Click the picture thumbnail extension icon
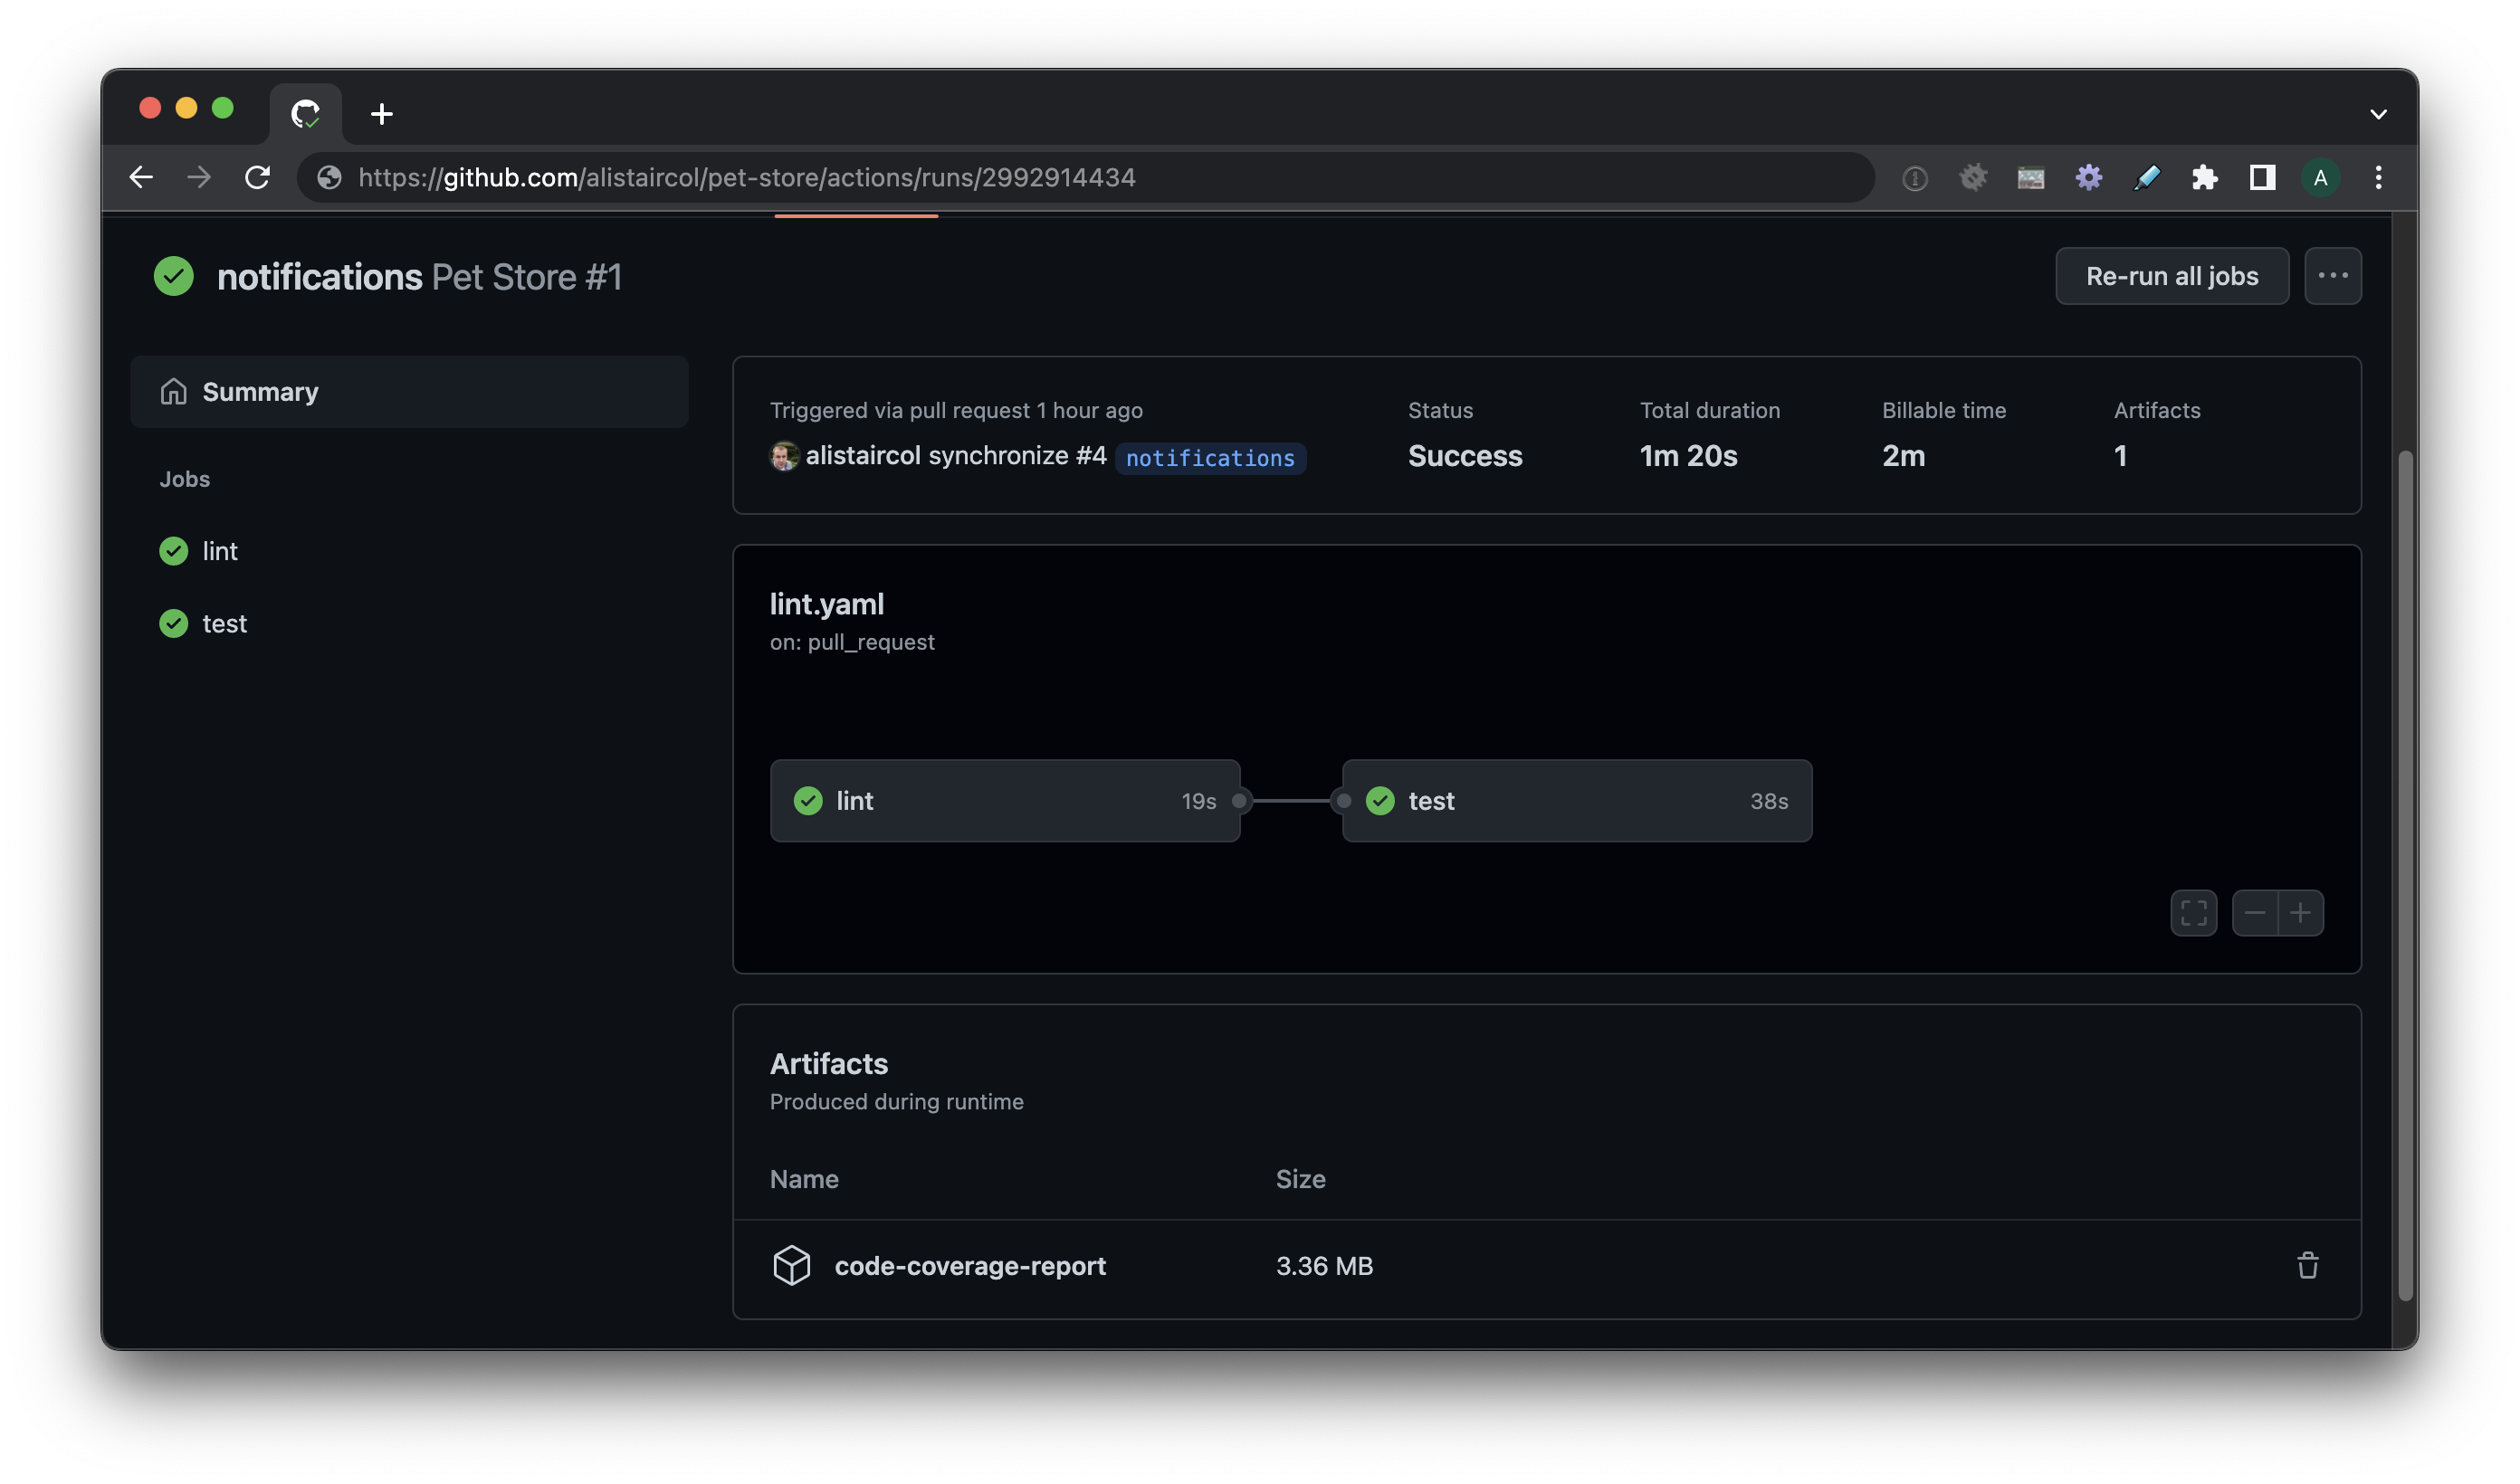This screenshot has height=1484, width=2520. (2030, 178)
